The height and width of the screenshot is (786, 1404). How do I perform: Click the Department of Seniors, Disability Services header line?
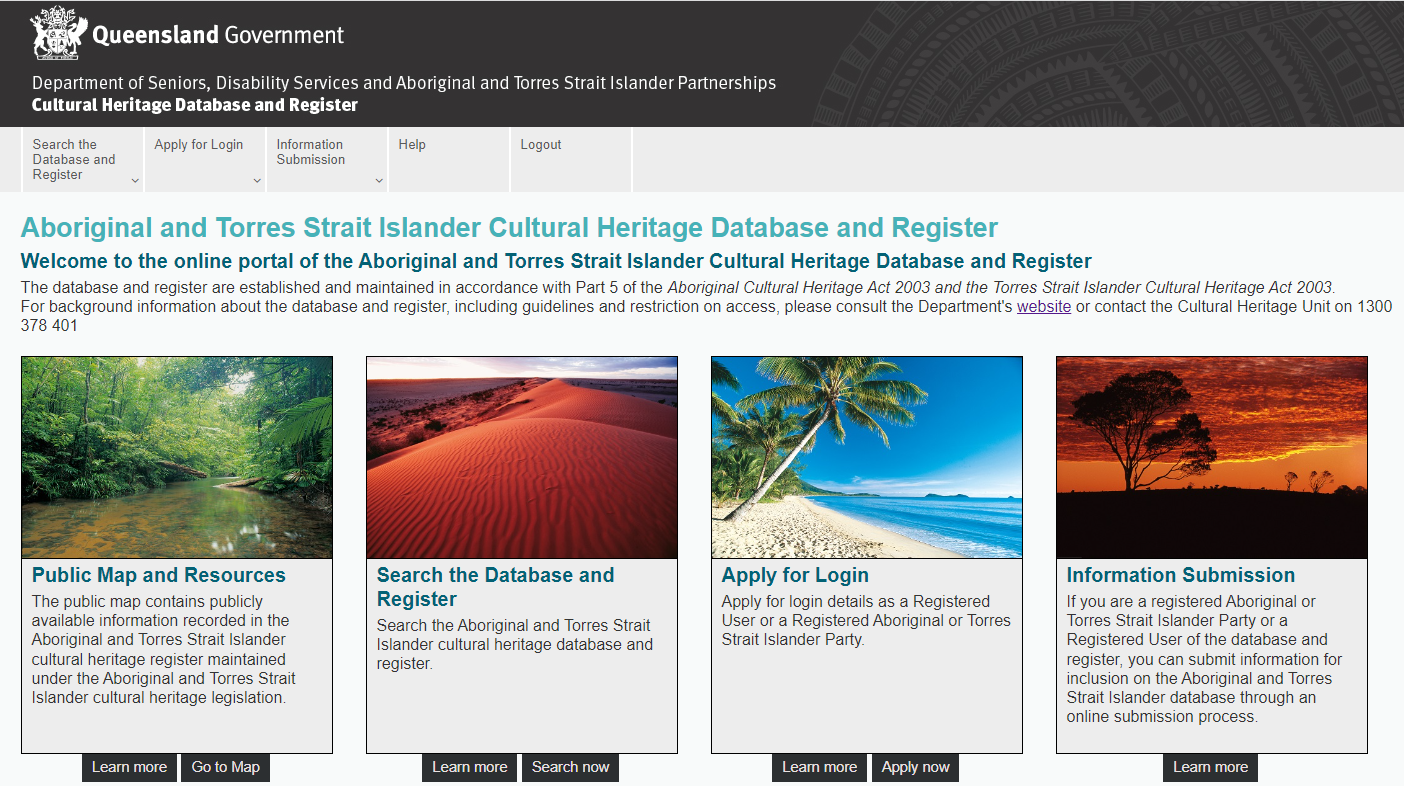[x=404, y=83]
